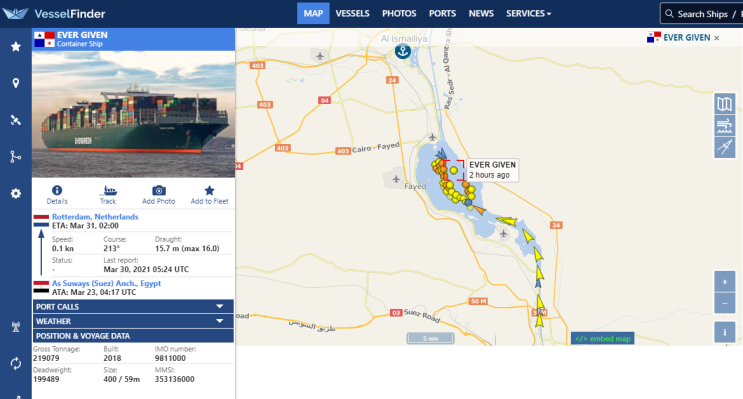Add Ever Given to Fleet
The width and height of the screenshot is (743, 399).
(209, 195)
